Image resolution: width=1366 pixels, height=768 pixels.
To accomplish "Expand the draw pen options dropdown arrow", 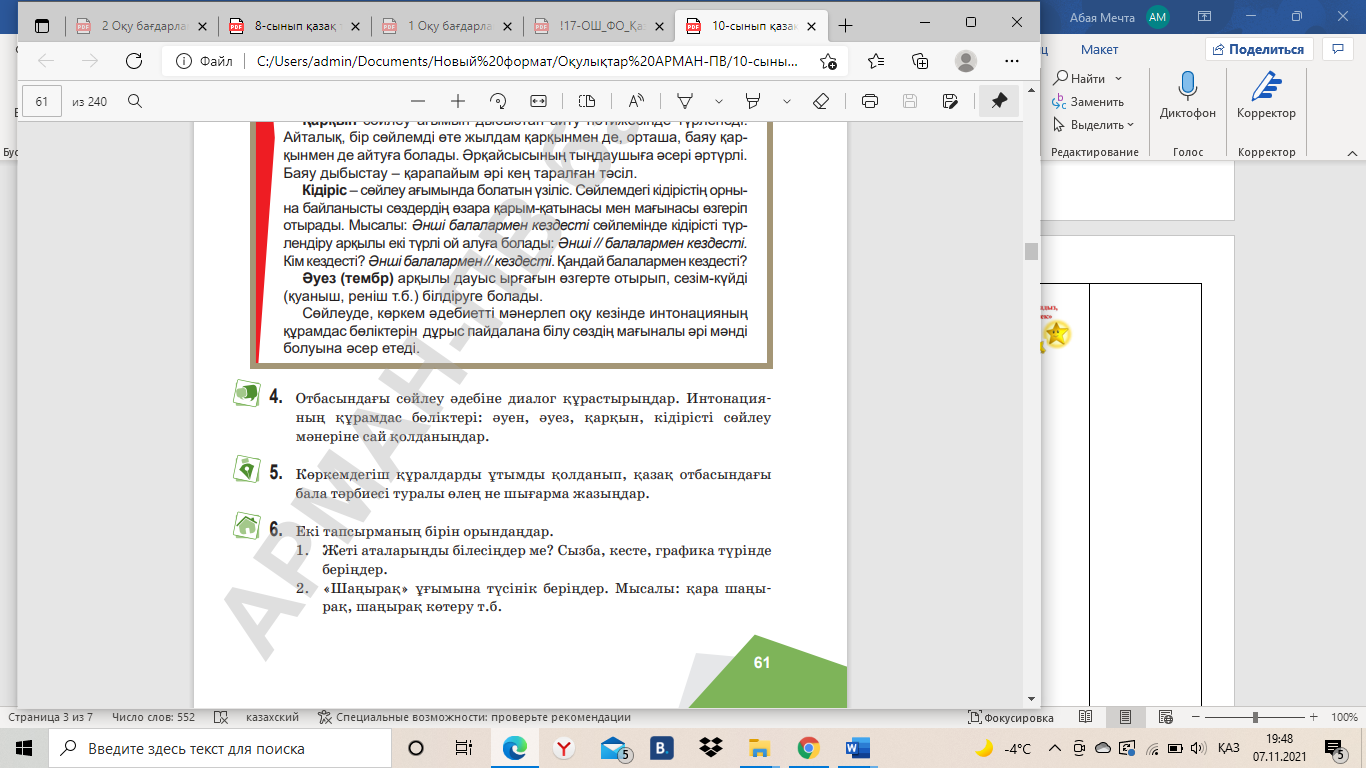I will pyautogui.click(x=718, y=101).
